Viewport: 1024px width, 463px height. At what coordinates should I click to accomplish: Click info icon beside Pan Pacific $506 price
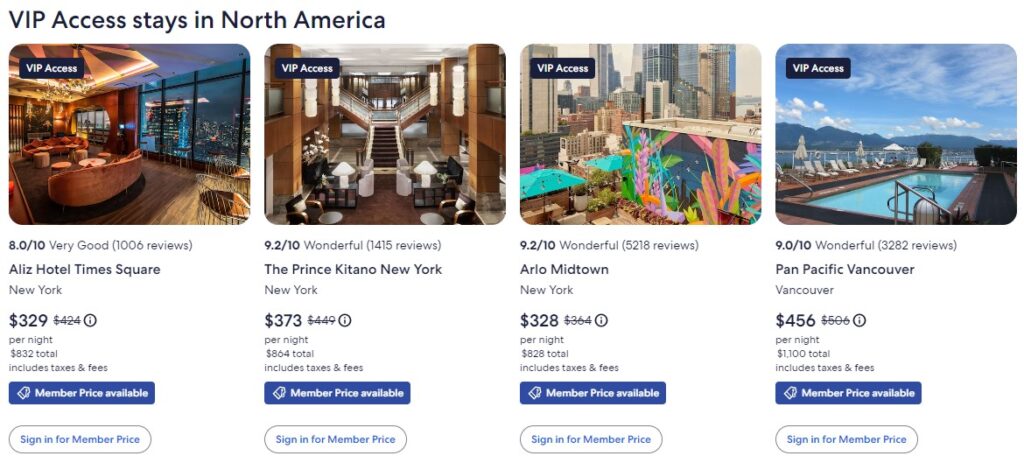coord(859,321)
